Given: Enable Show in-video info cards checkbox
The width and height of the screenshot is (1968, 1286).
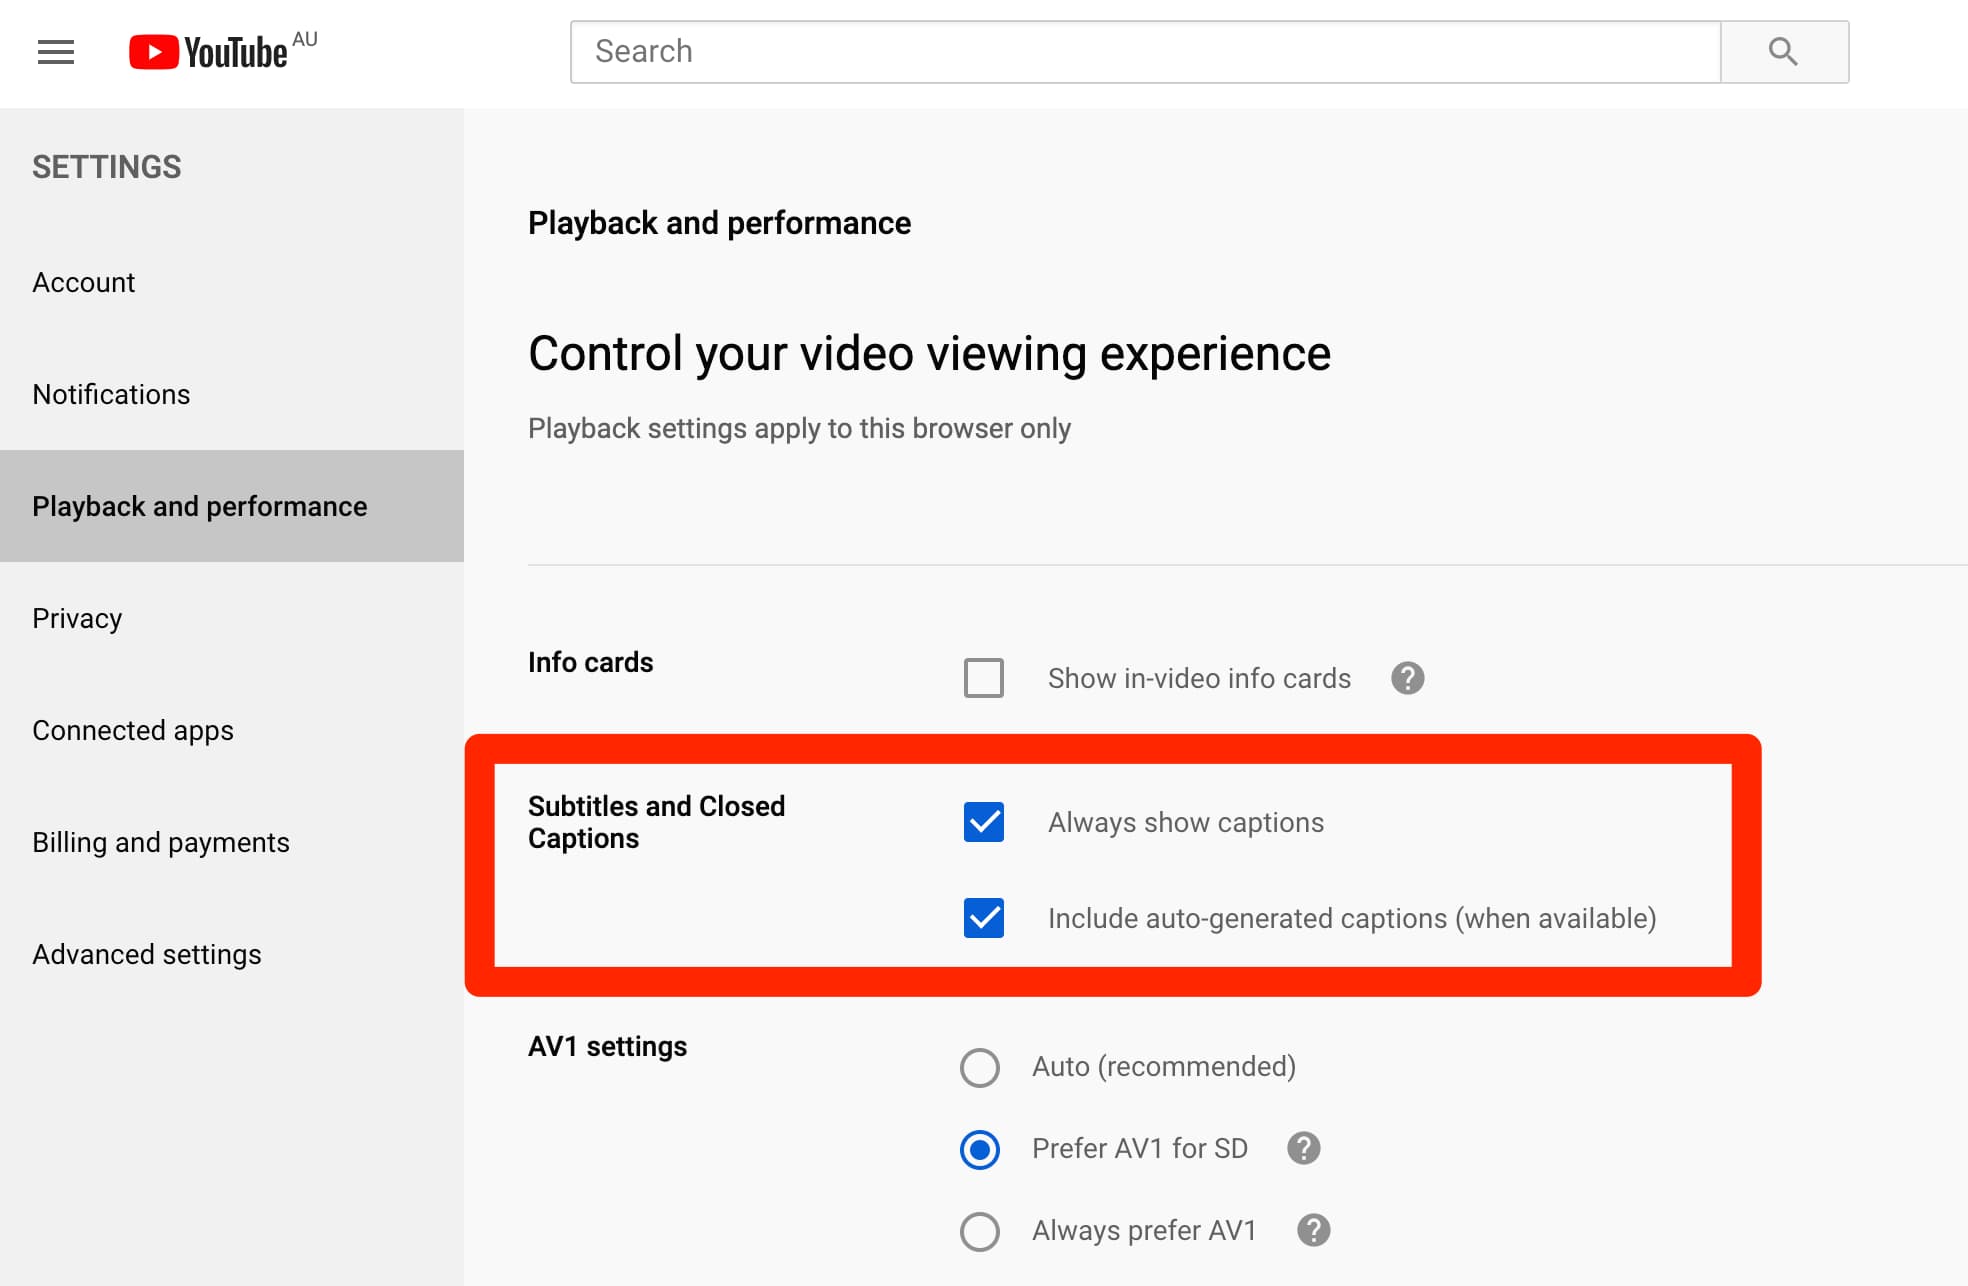Looking at the screenshot, I should (x=984, y=678).
